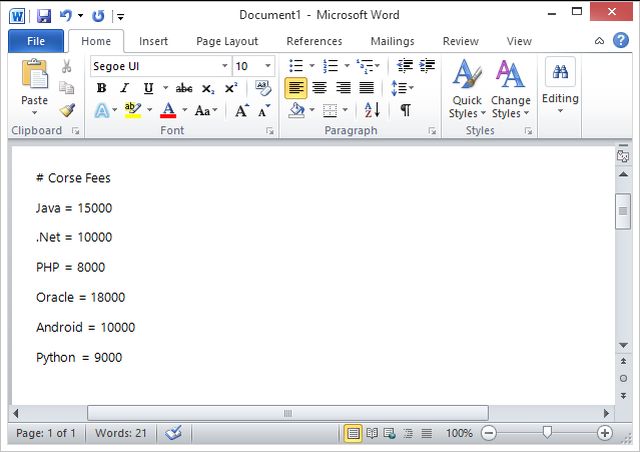Expand the Quick Styles gallery
The height and width of the screenshot is (452, 640).
[467, 89]
